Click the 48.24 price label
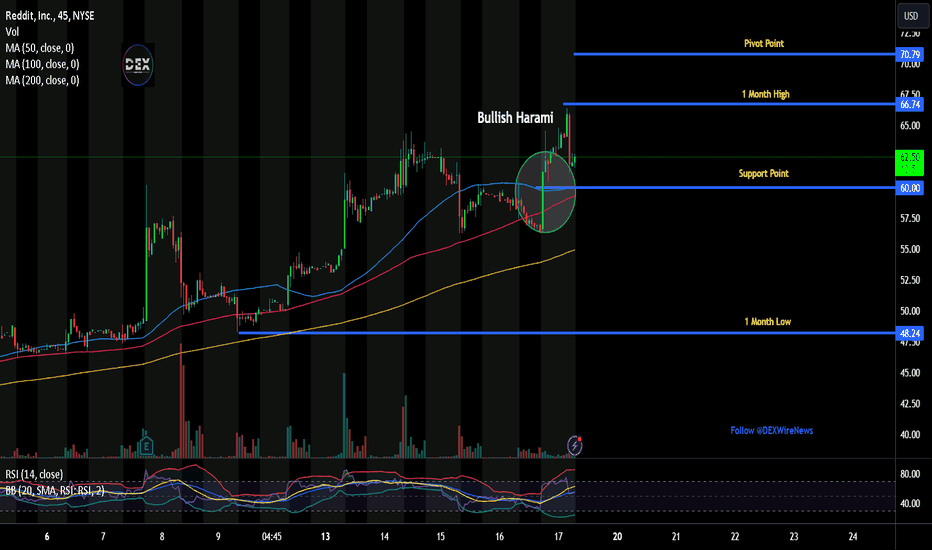 910,334
